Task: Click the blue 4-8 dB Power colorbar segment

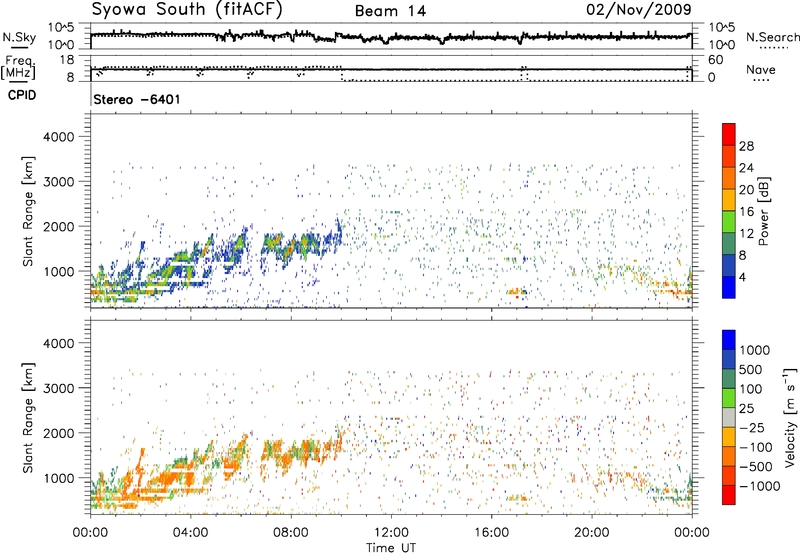Action: coord(729,265)
